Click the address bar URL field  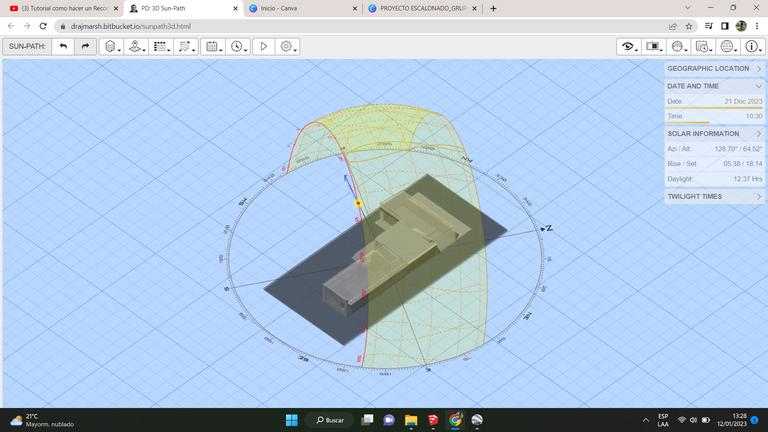click(362, 26)
